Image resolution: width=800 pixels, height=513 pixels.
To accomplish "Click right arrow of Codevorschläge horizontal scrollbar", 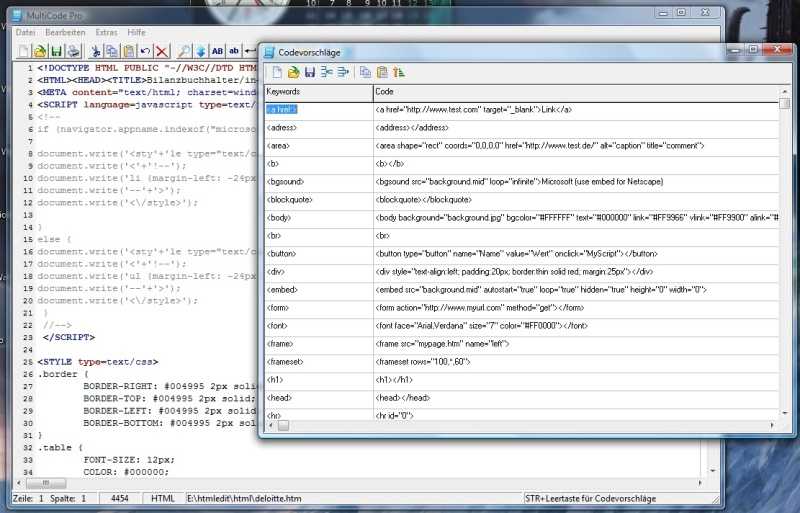I will 772,425.
